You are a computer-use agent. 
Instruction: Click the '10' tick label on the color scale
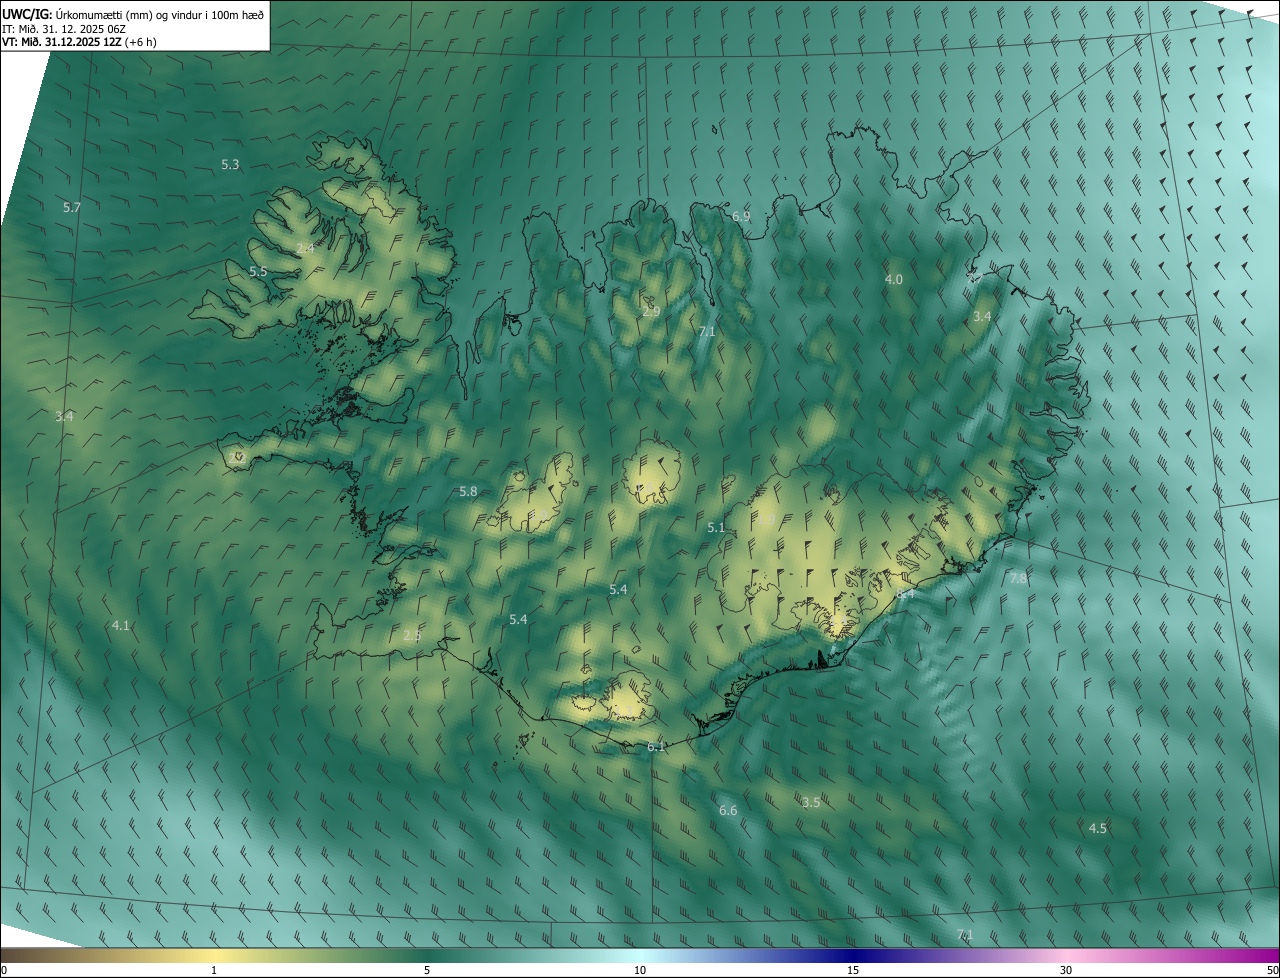(x=640, y=970)
